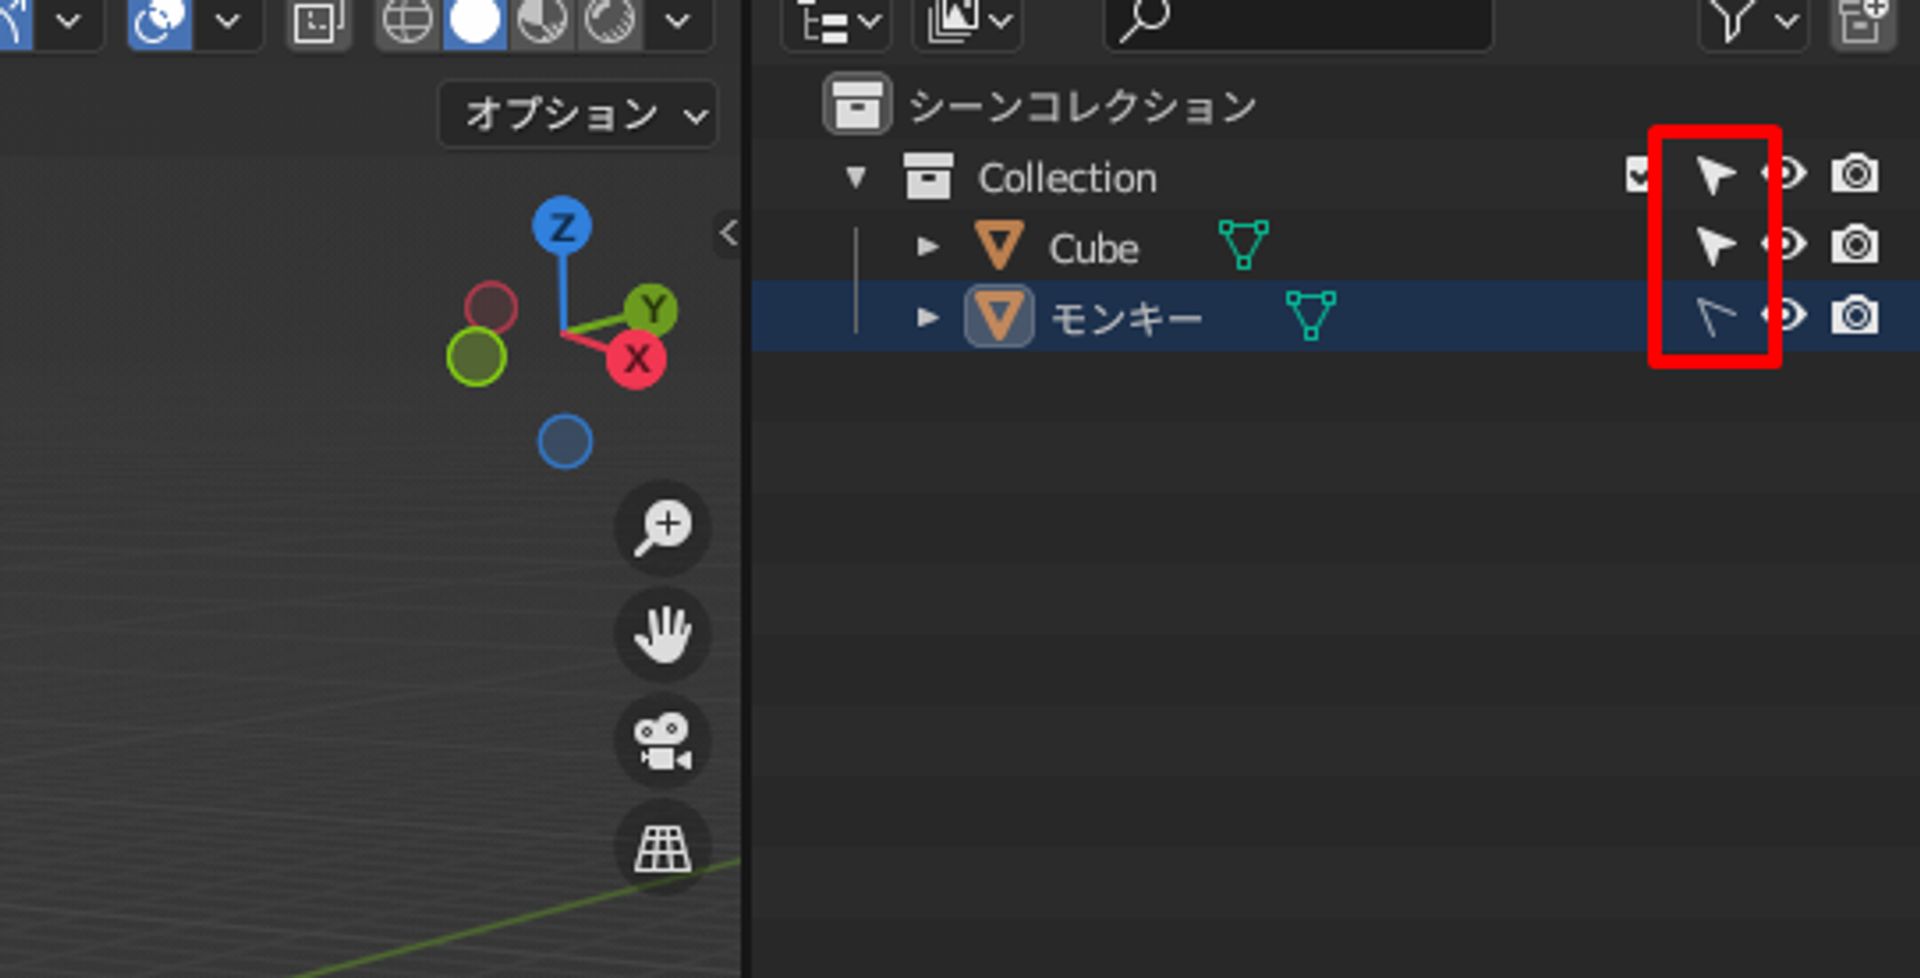The image size is (1920, 978).
Task: Click the Material Preview shading icon
Action: (540, 22)
